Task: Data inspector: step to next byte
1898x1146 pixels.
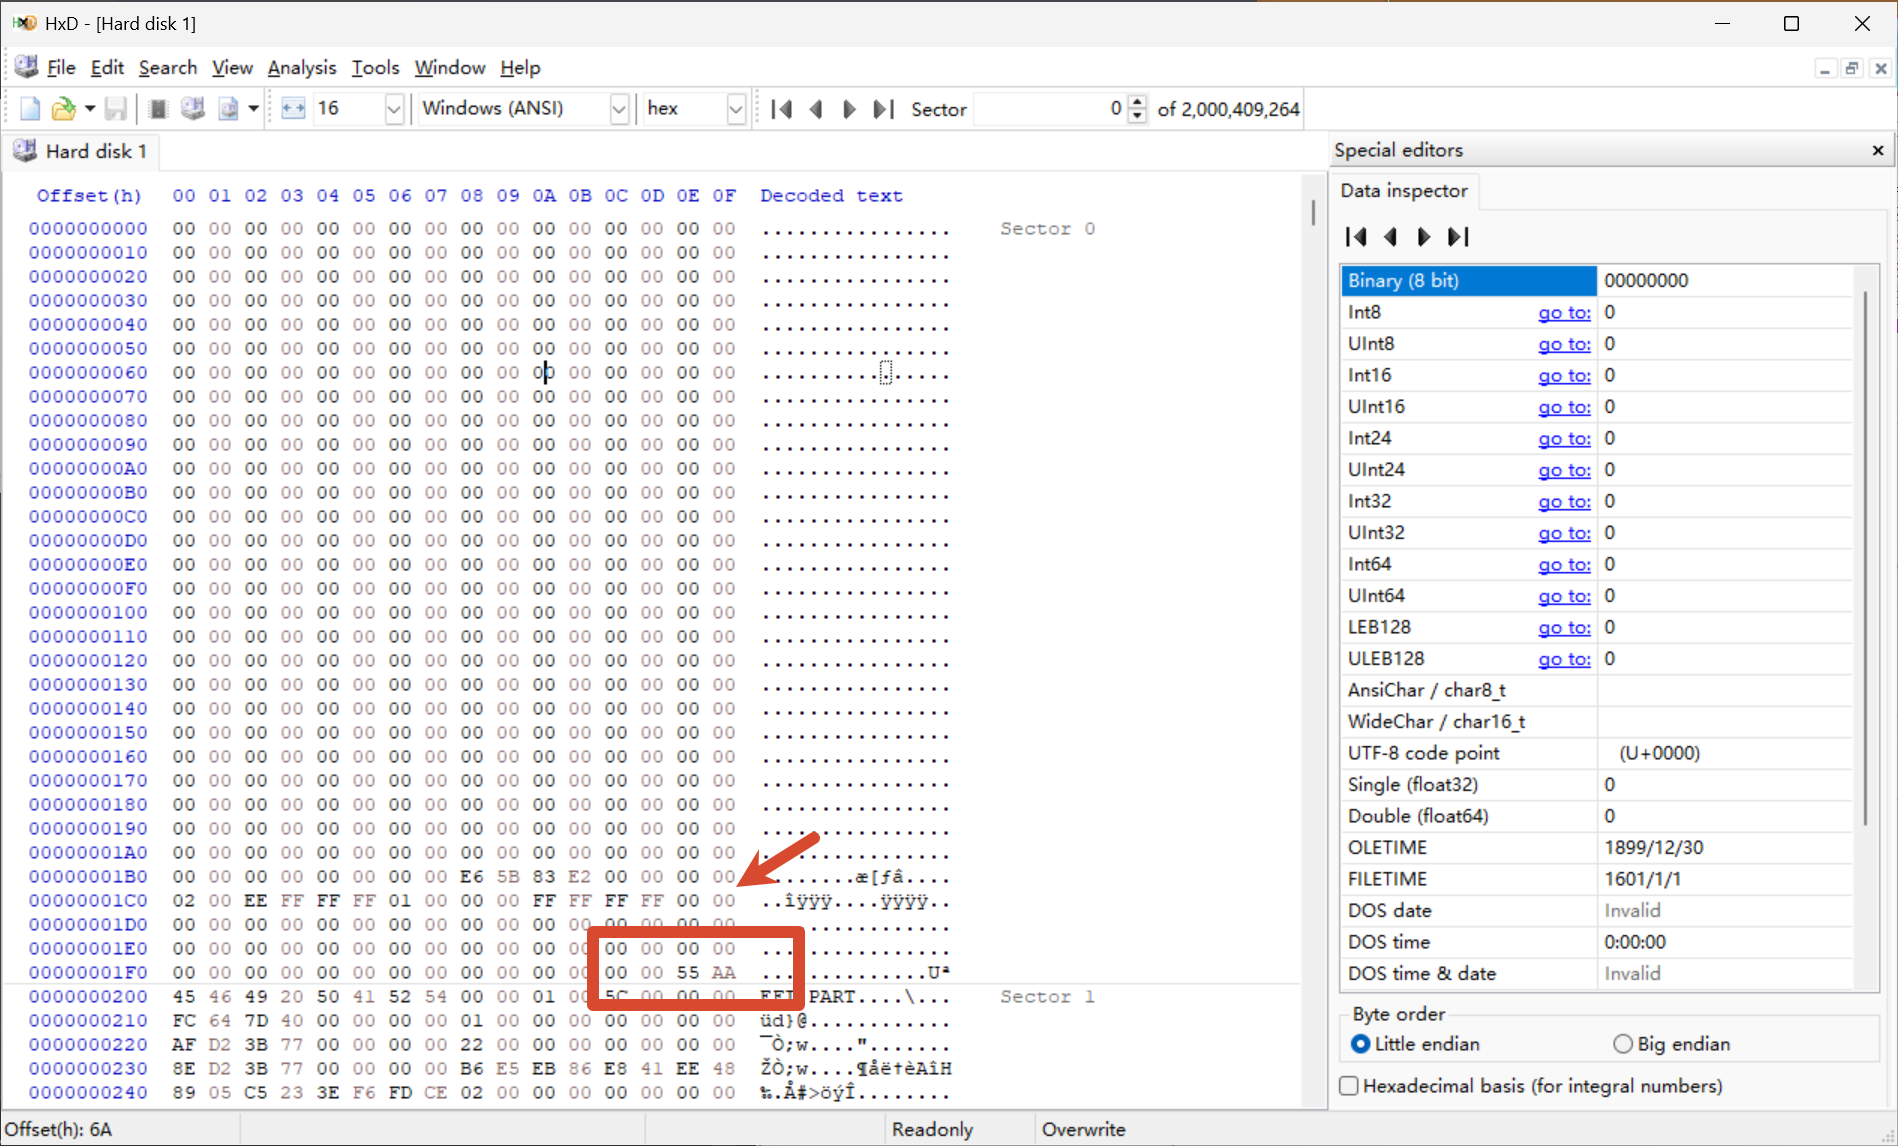Action: [x=1423, y=237]
